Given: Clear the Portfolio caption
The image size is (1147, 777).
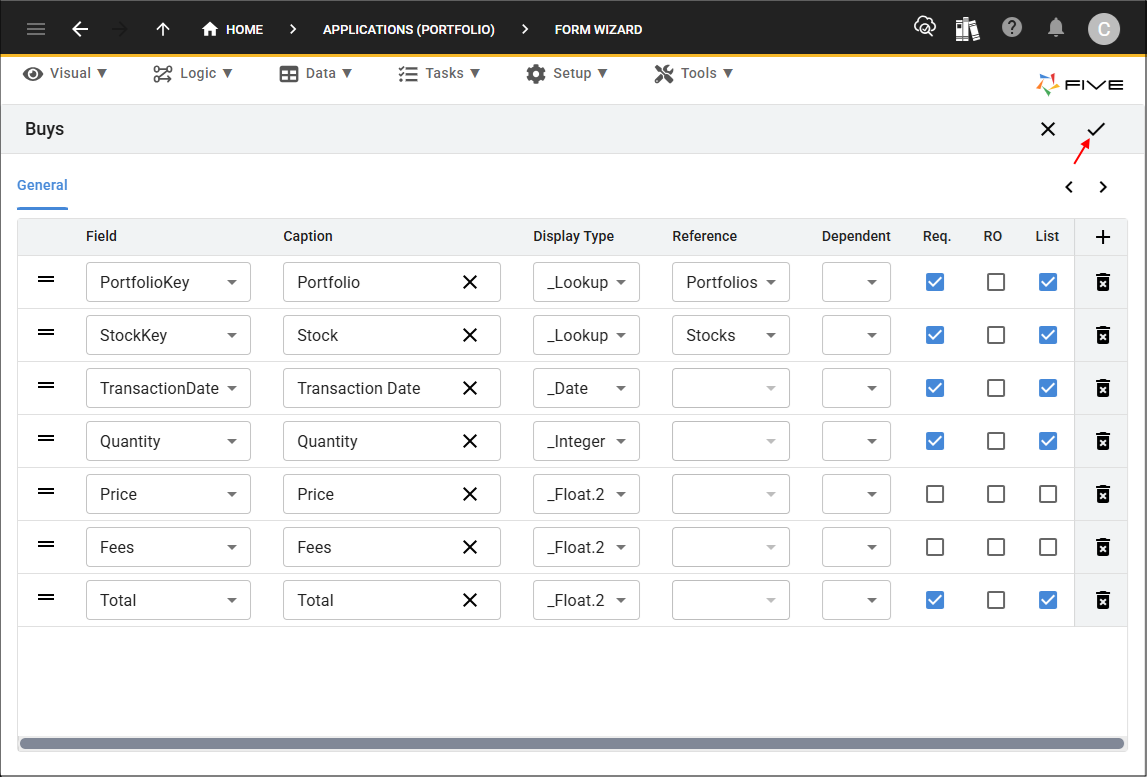Looking at the screenshot, I should (470, 282).
